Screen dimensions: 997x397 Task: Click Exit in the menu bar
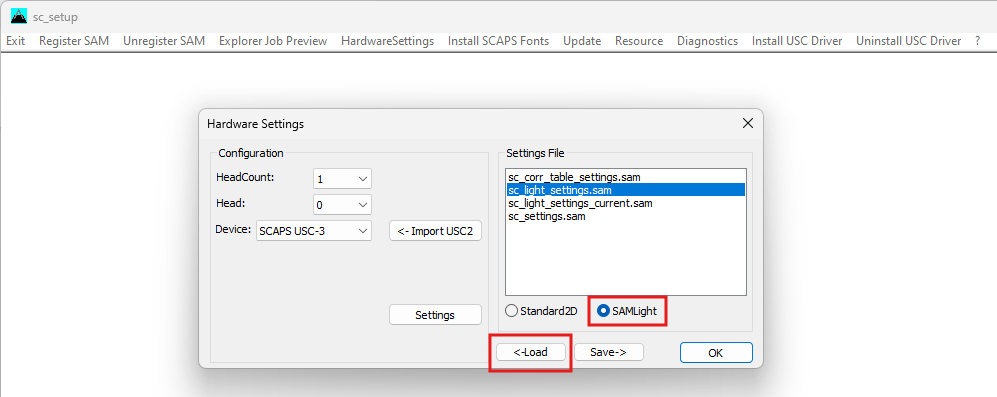pos(15,41)
